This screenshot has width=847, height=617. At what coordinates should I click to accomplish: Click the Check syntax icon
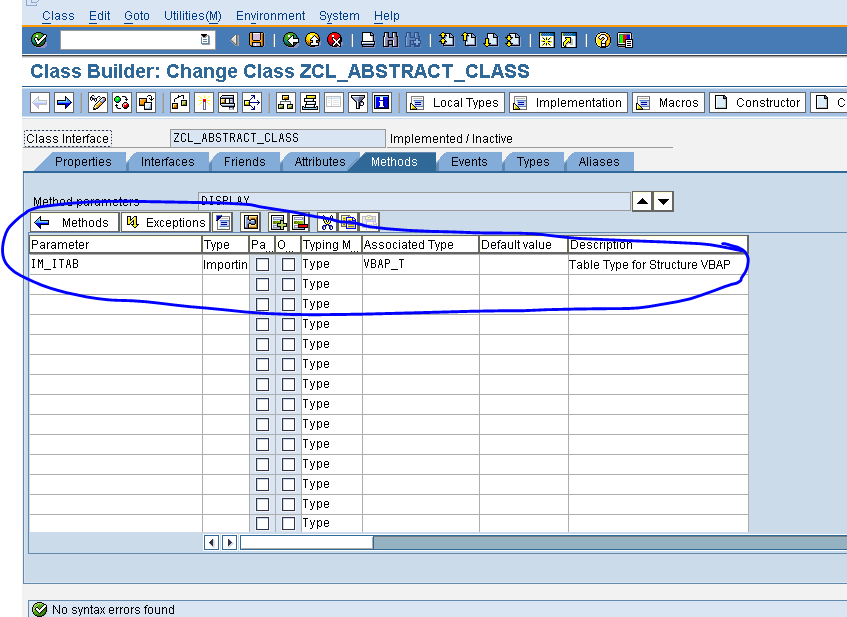pyautogui.click(x=180, y=102)
